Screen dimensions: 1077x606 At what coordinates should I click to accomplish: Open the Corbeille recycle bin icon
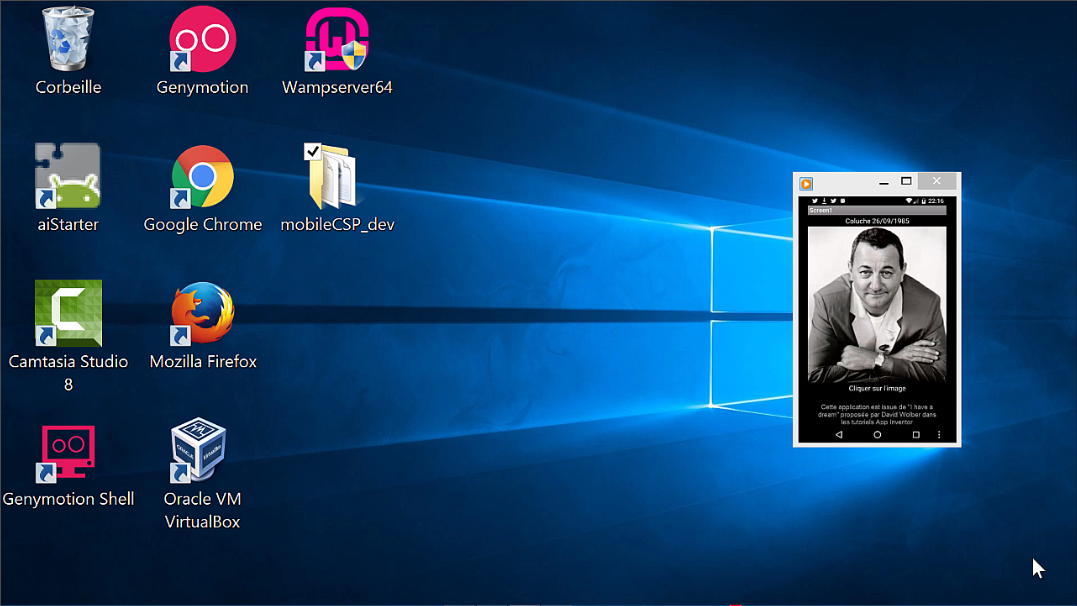[x=67, y=39]
